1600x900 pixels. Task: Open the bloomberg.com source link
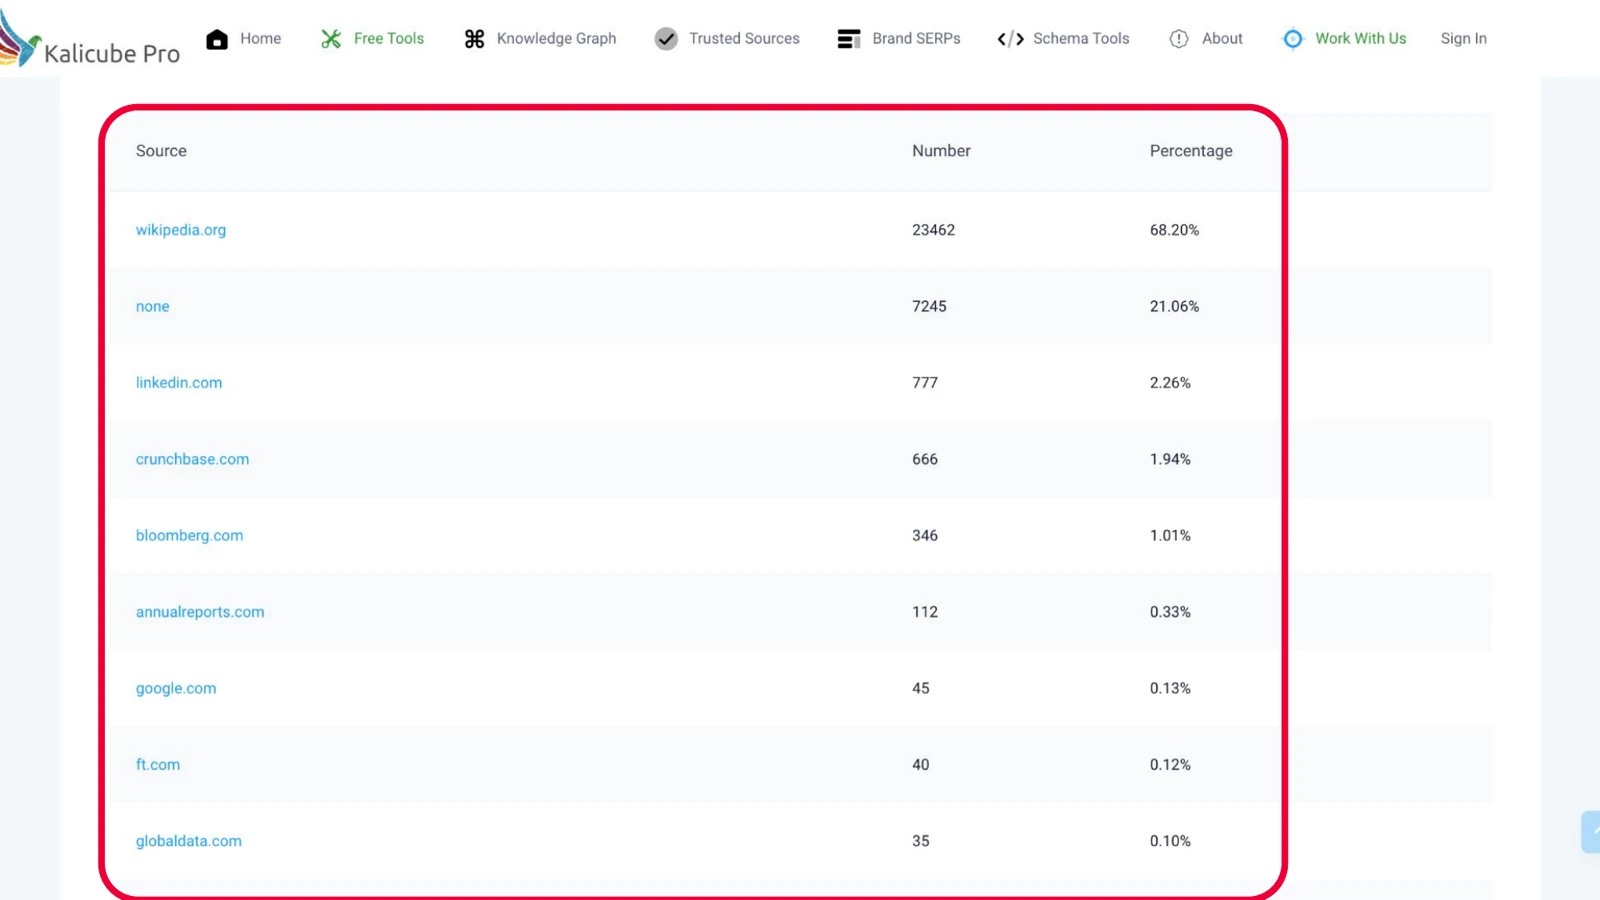190,536
